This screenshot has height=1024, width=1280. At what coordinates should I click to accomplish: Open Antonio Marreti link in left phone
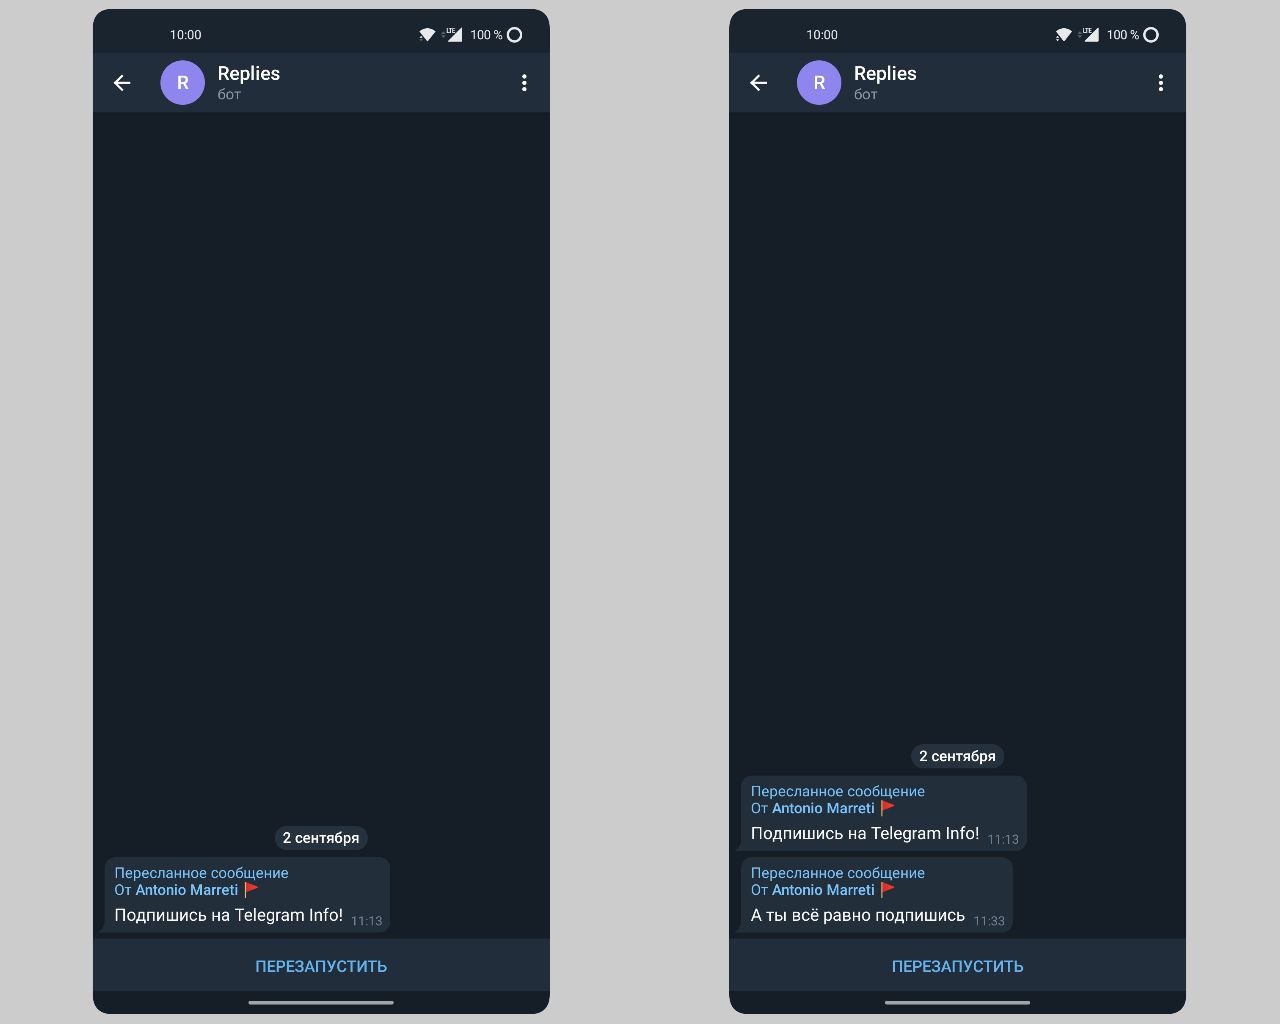(187, 890)
